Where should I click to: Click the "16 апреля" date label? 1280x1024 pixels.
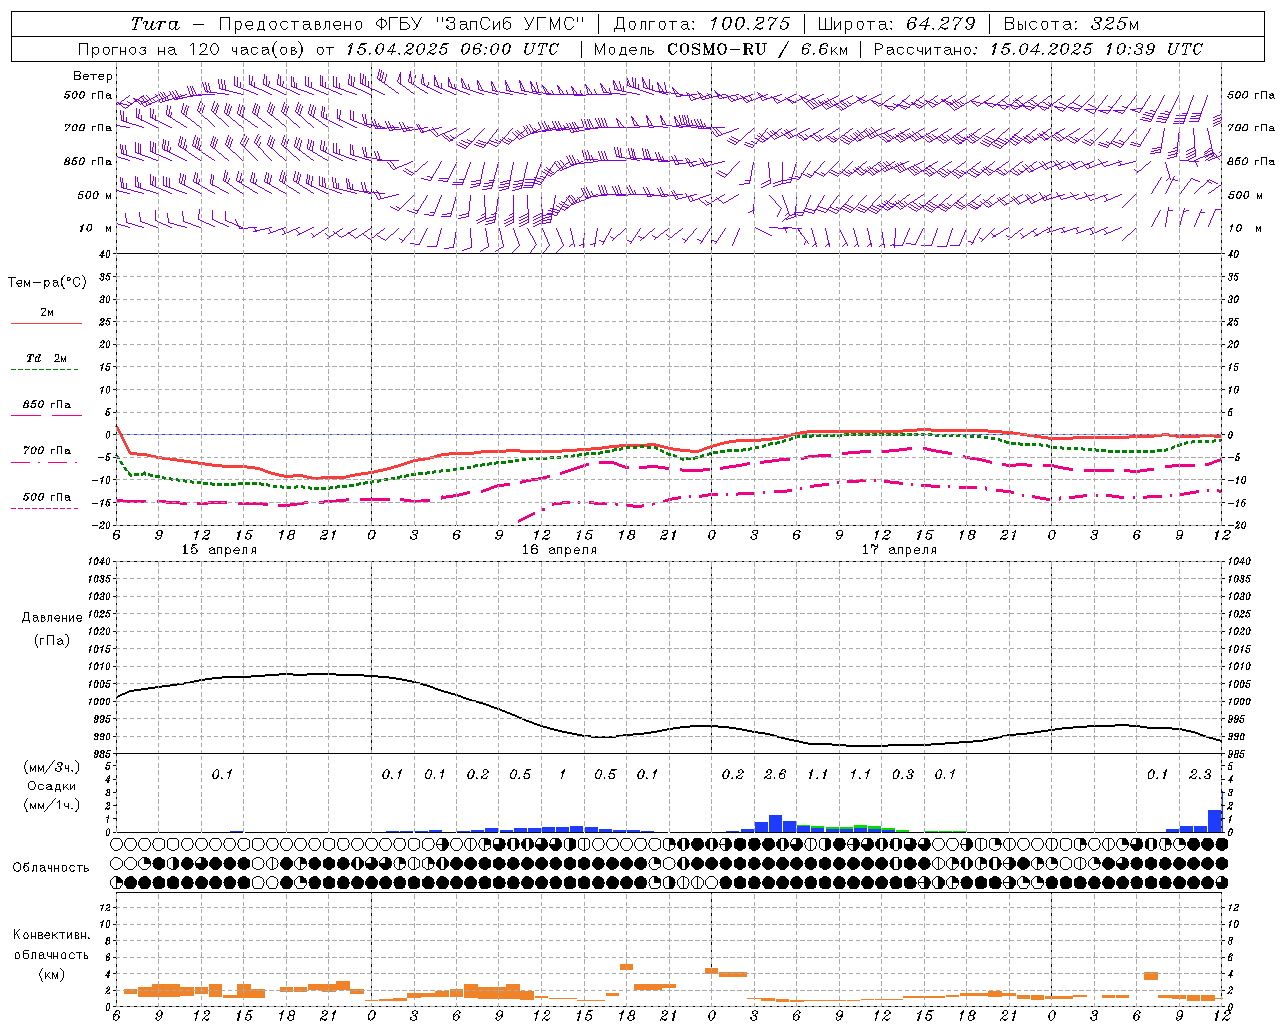click(x=559, y=550)
